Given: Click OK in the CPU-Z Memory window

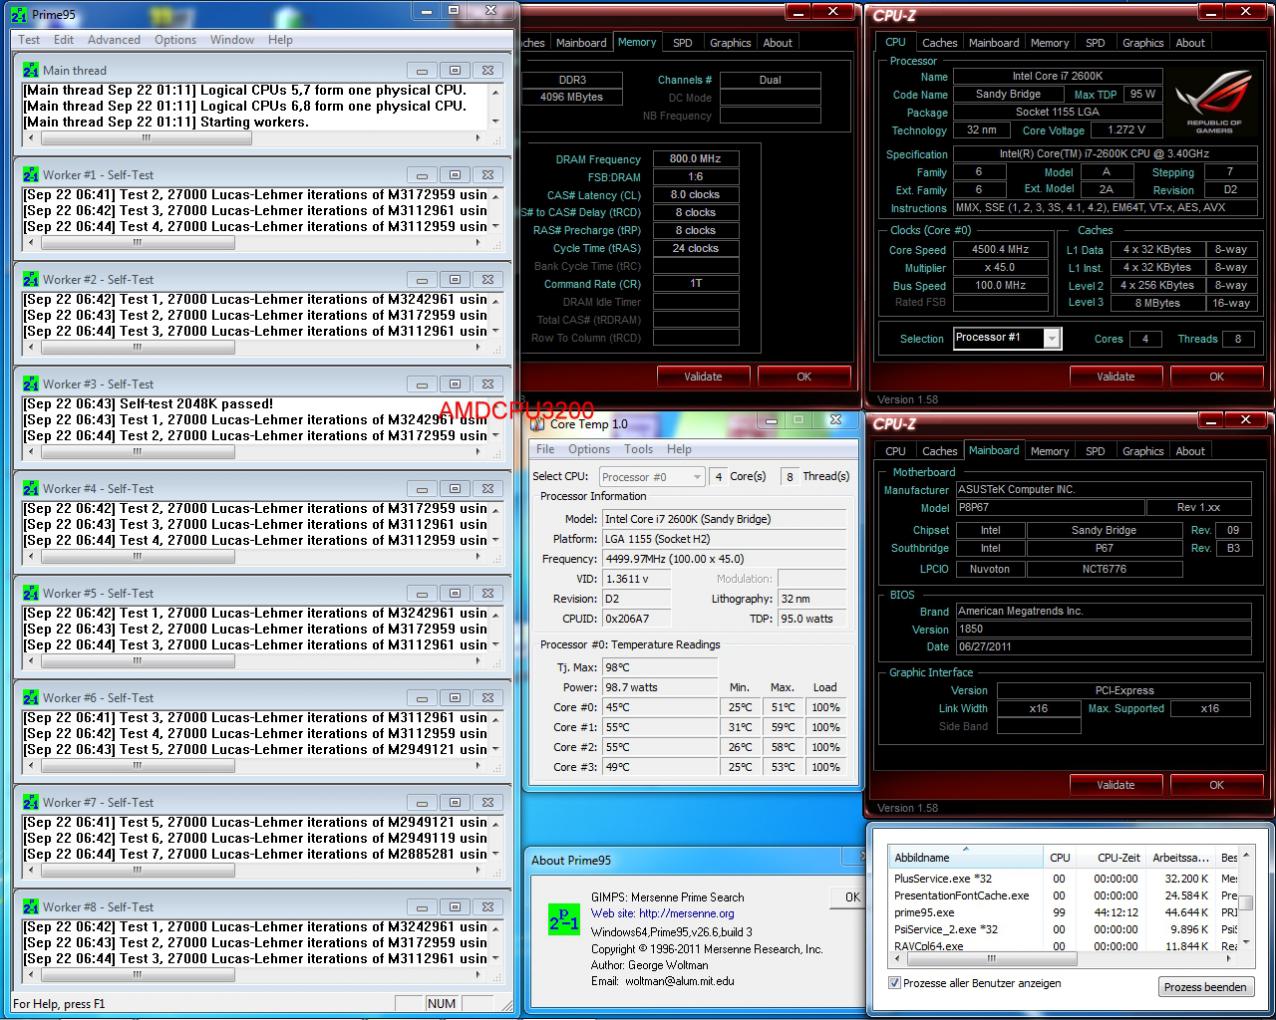Looking at the screenshot, I should point(804,377).
